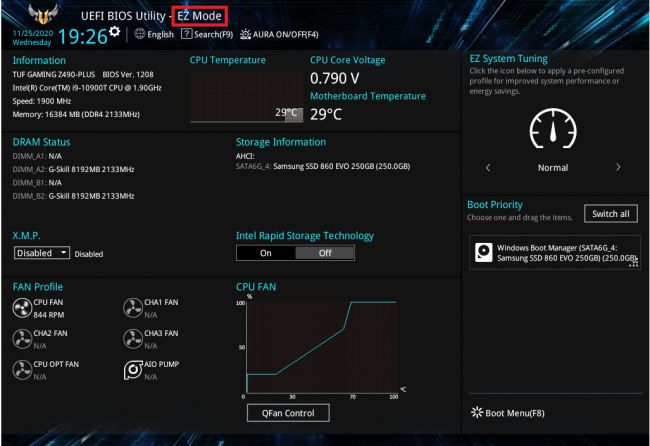This screenshot has width=650, height=446.
Task: Click the Boot Priority heading
Action: point(495,205)
